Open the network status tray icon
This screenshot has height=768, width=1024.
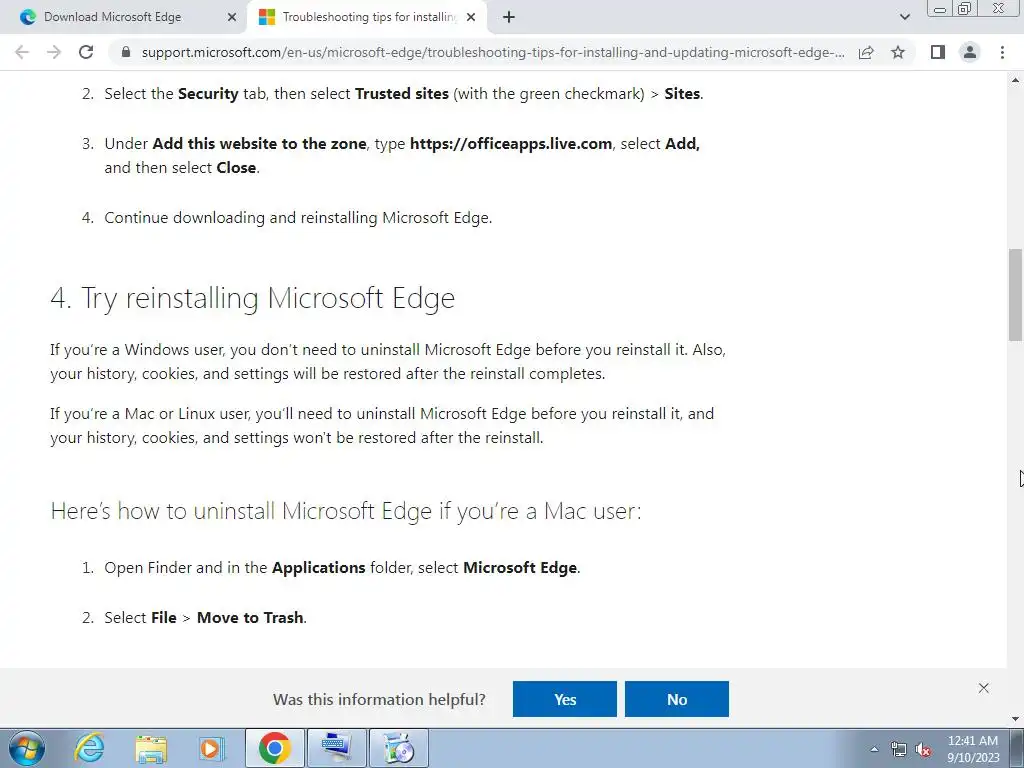pos(899,750)
